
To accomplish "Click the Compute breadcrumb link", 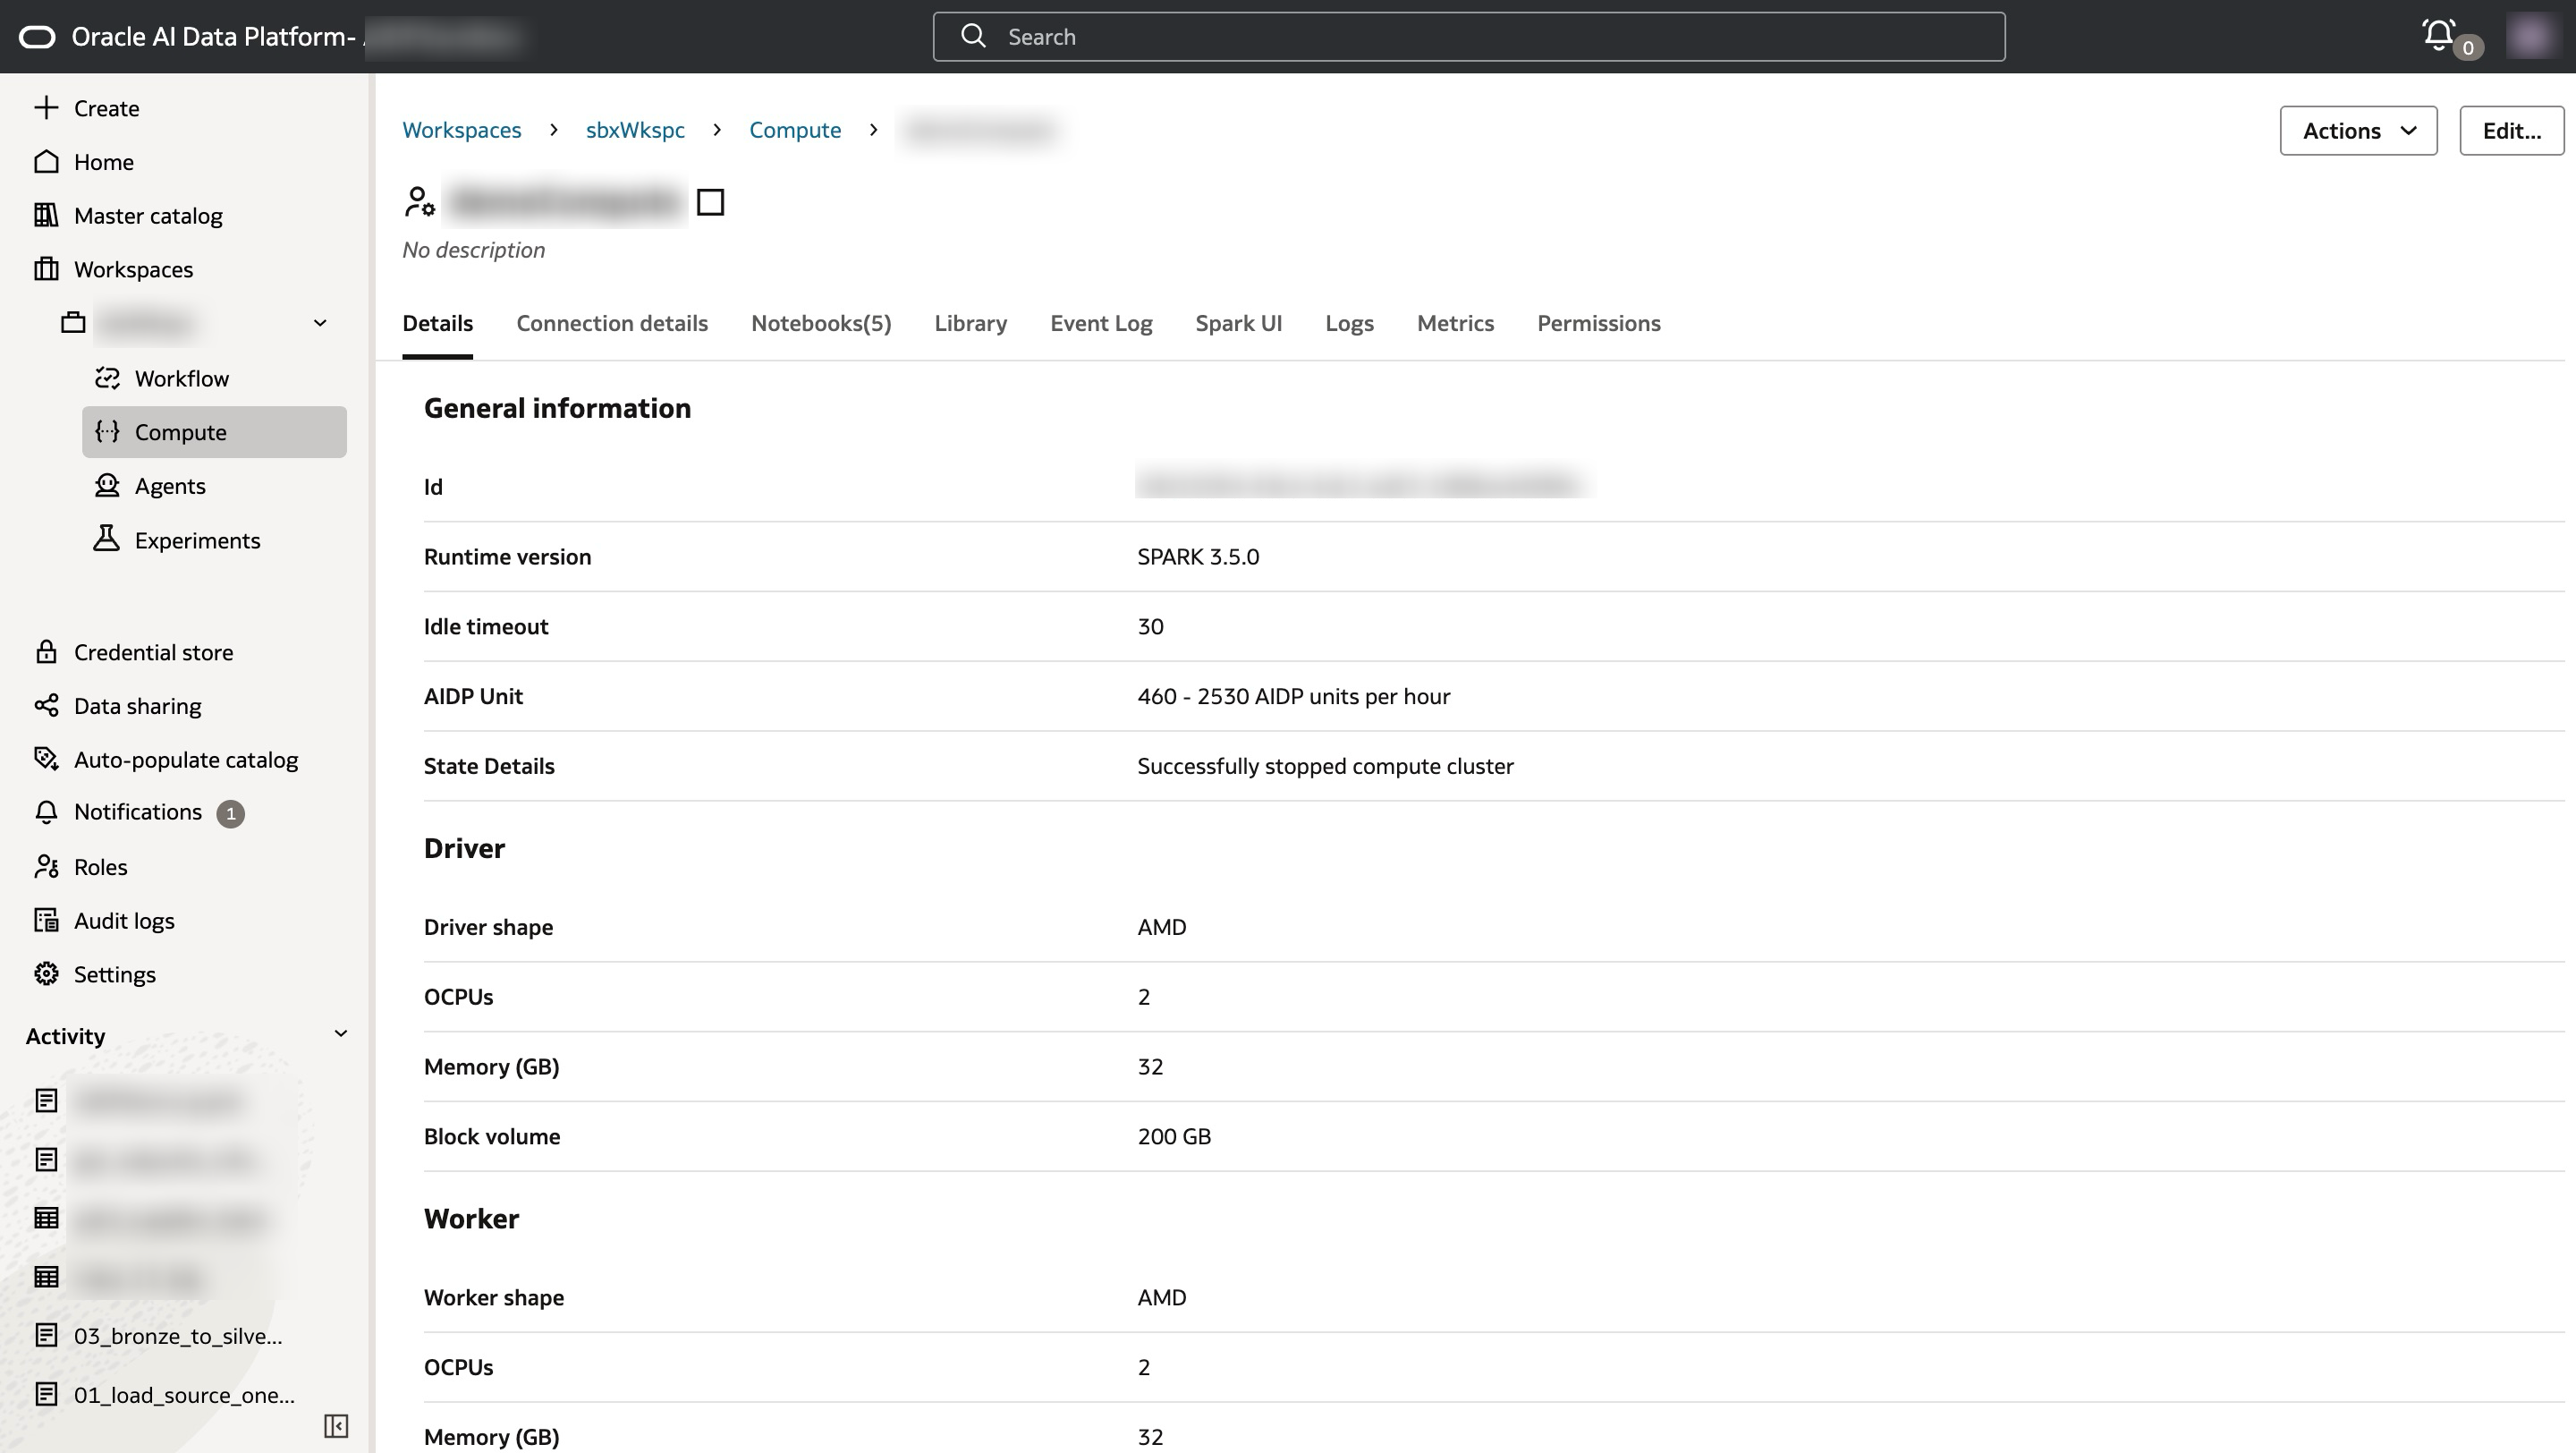I will tap(795, 131).
